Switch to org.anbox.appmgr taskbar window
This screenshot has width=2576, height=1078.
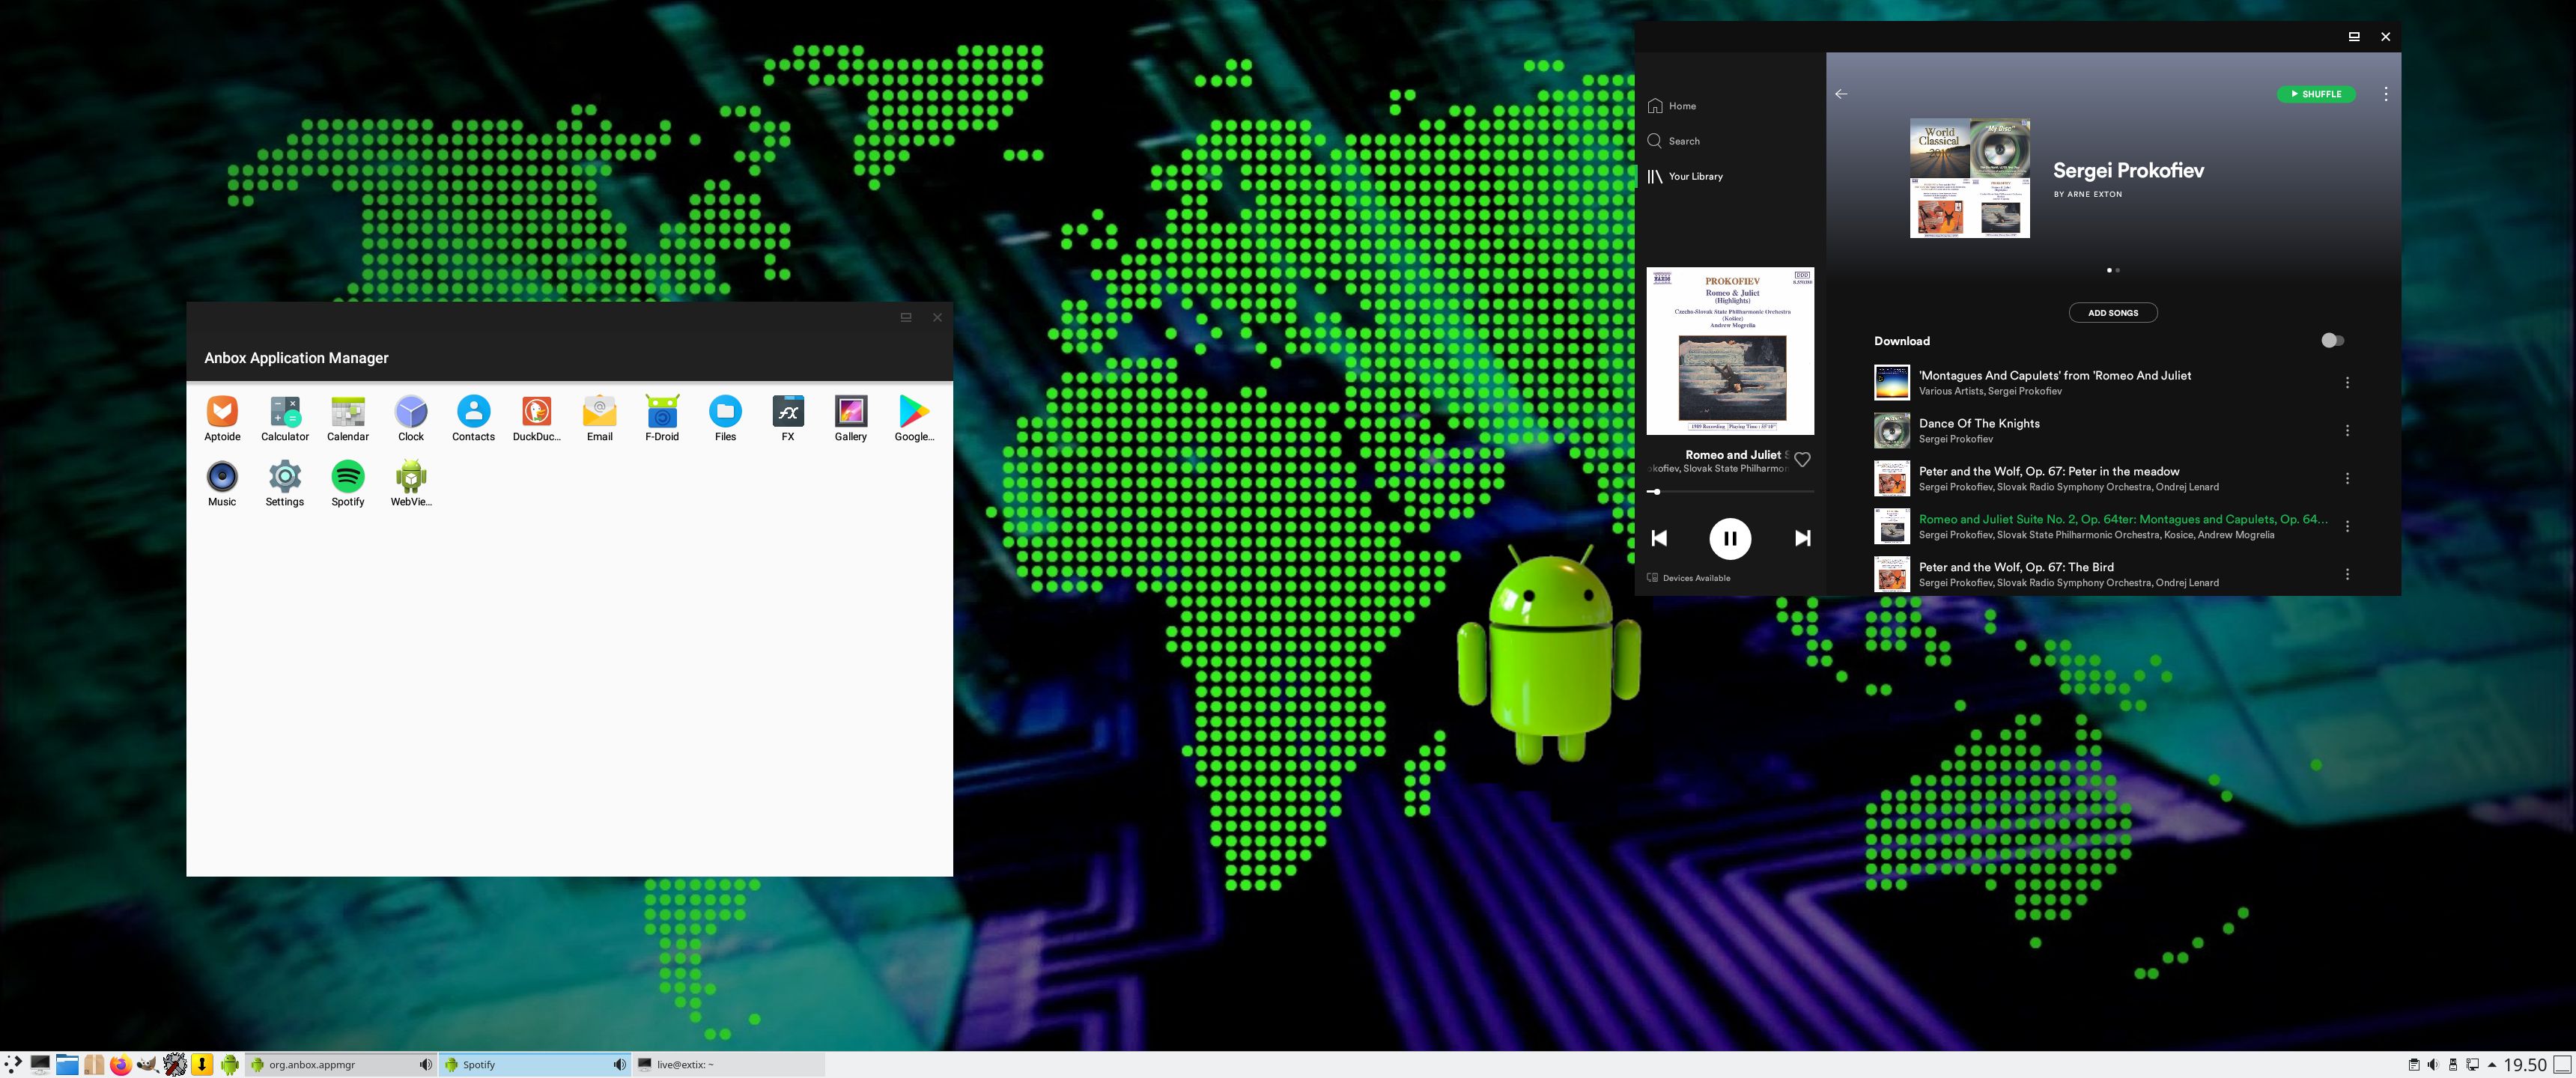pos(341,1065)
